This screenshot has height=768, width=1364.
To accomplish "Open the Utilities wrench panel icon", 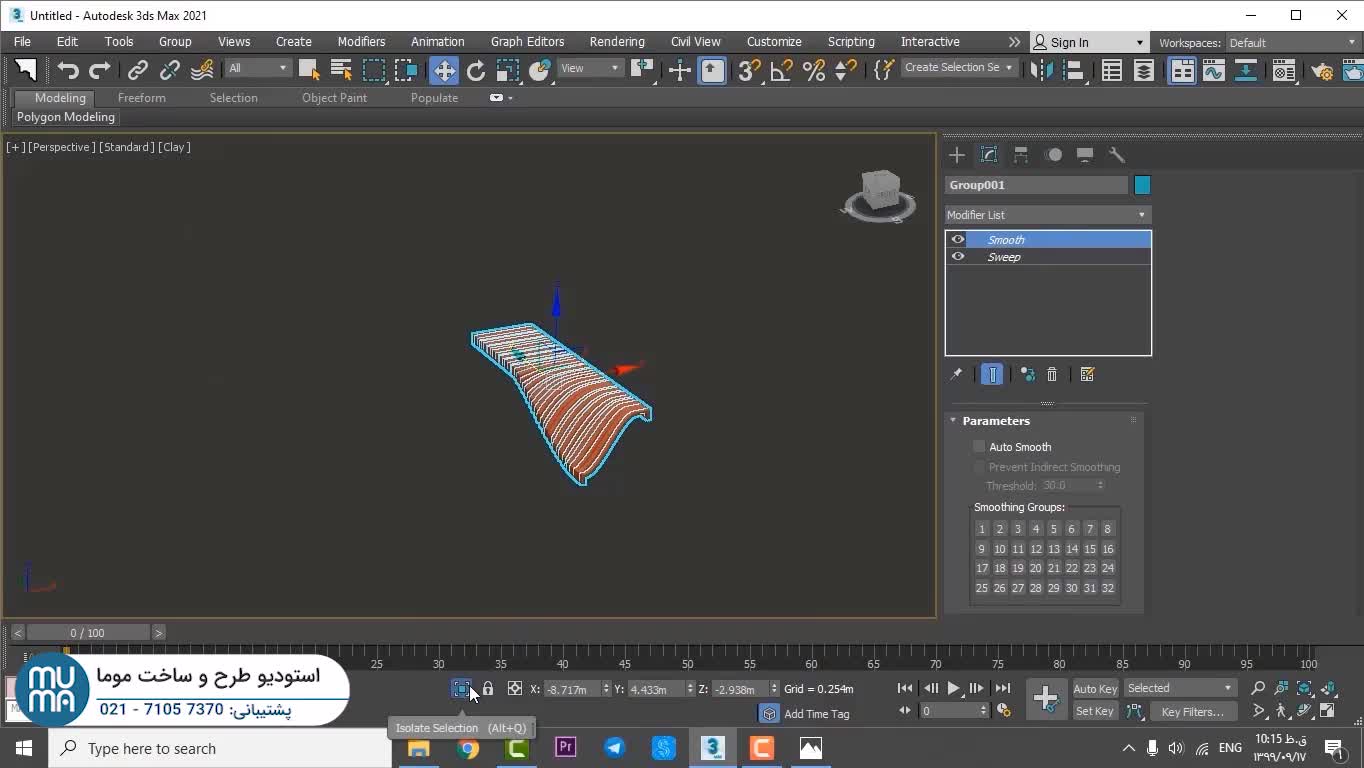I will click(1117, 155).
